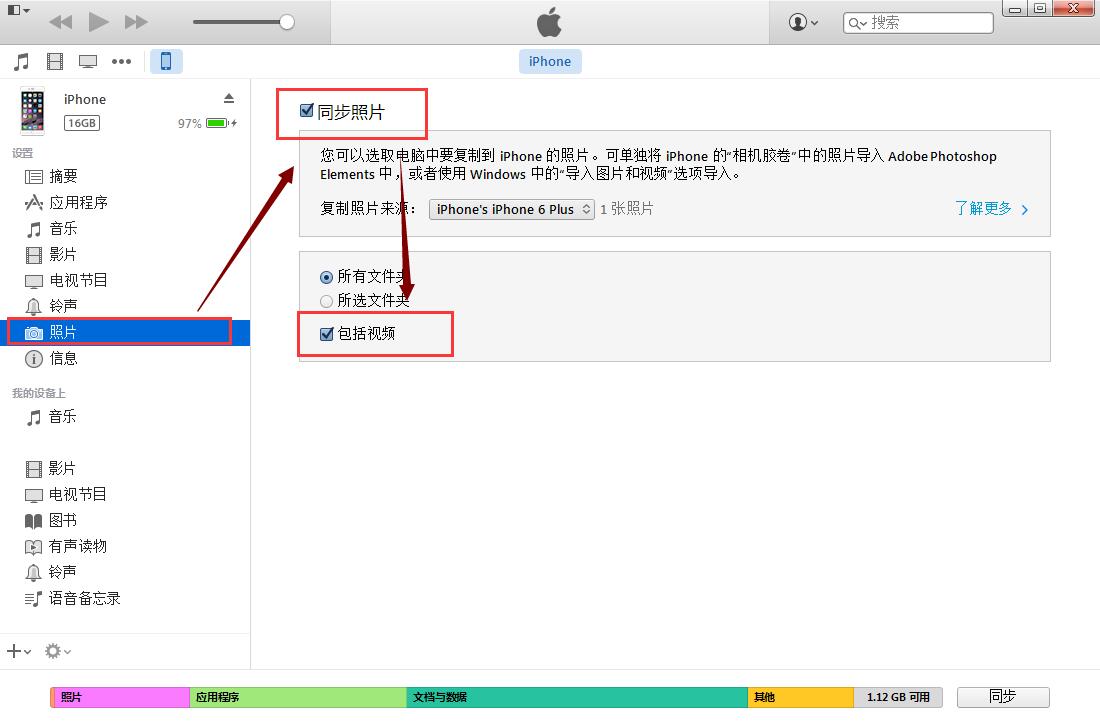This screenshot has width=1100, height=725.
Task: Click the search field
Action: click(x=918, y=23)
